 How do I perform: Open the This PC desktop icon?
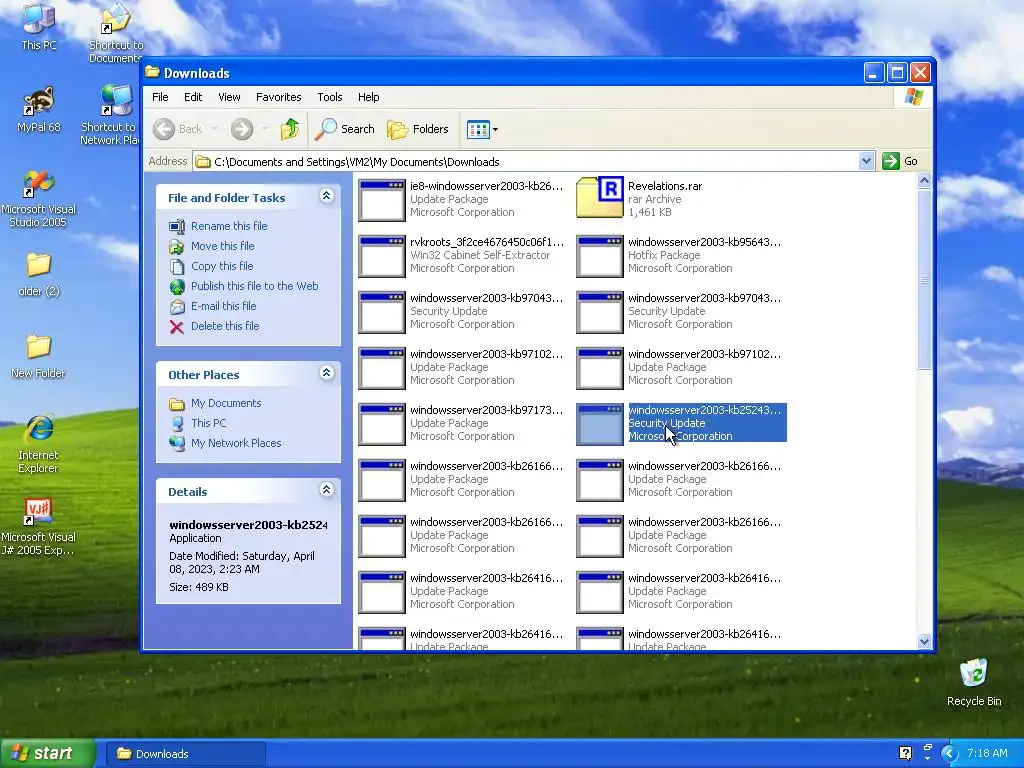click(39, 26)
